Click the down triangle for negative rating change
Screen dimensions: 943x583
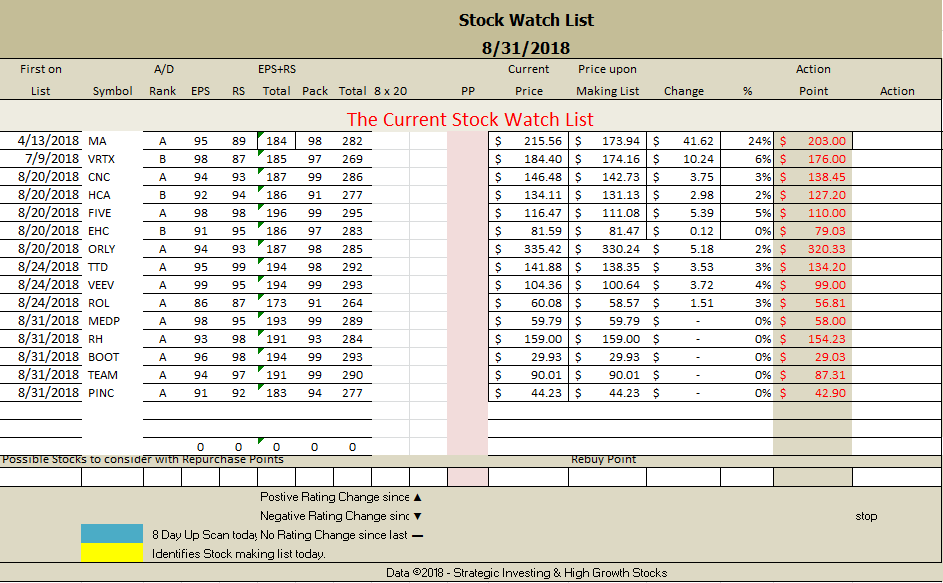pyautogui.click(x=417, y=516)
